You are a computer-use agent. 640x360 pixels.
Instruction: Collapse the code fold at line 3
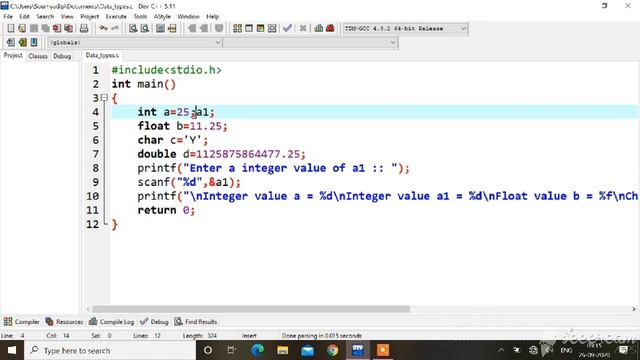pos(104,98)
